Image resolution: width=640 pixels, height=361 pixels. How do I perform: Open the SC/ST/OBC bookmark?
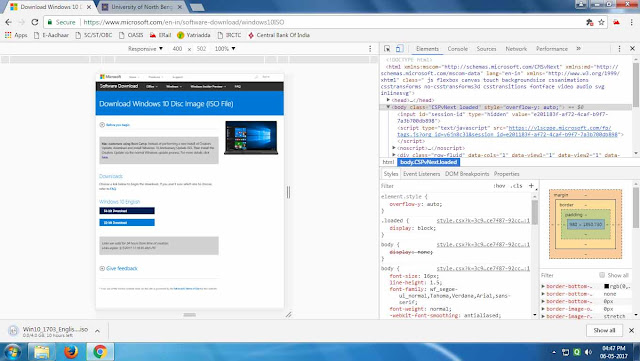(x=94, y=35)
